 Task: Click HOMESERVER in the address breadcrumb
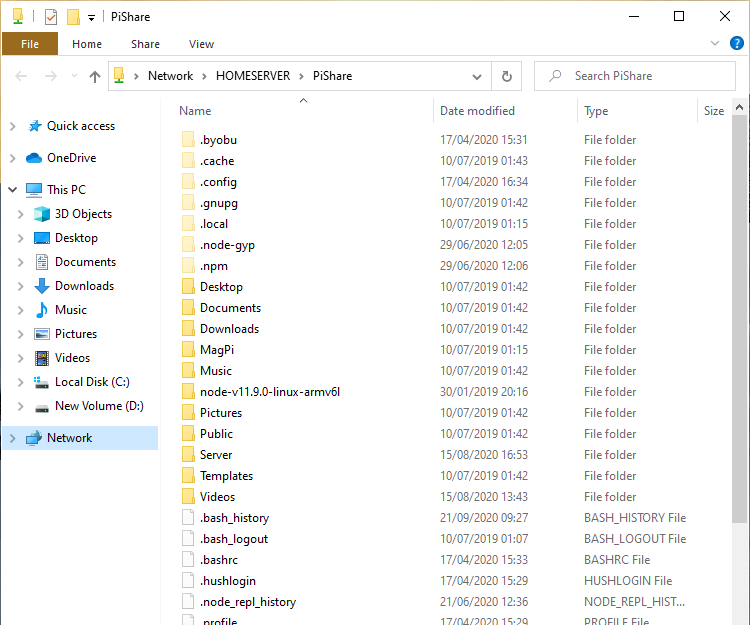(253, 76)
